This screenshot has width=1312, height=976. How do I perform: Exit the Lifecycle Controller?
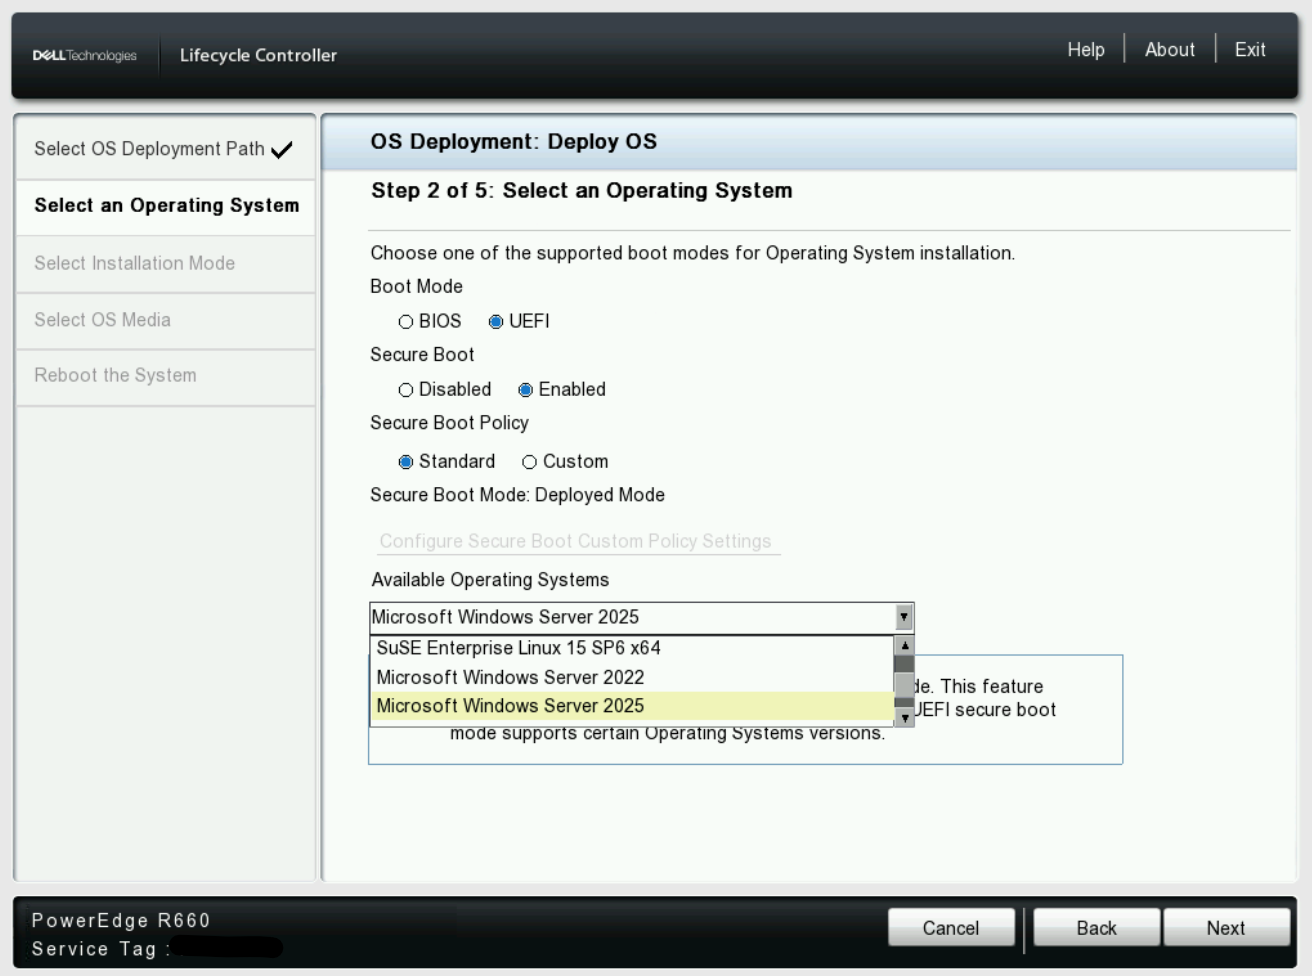click(x=1250, y=50)
